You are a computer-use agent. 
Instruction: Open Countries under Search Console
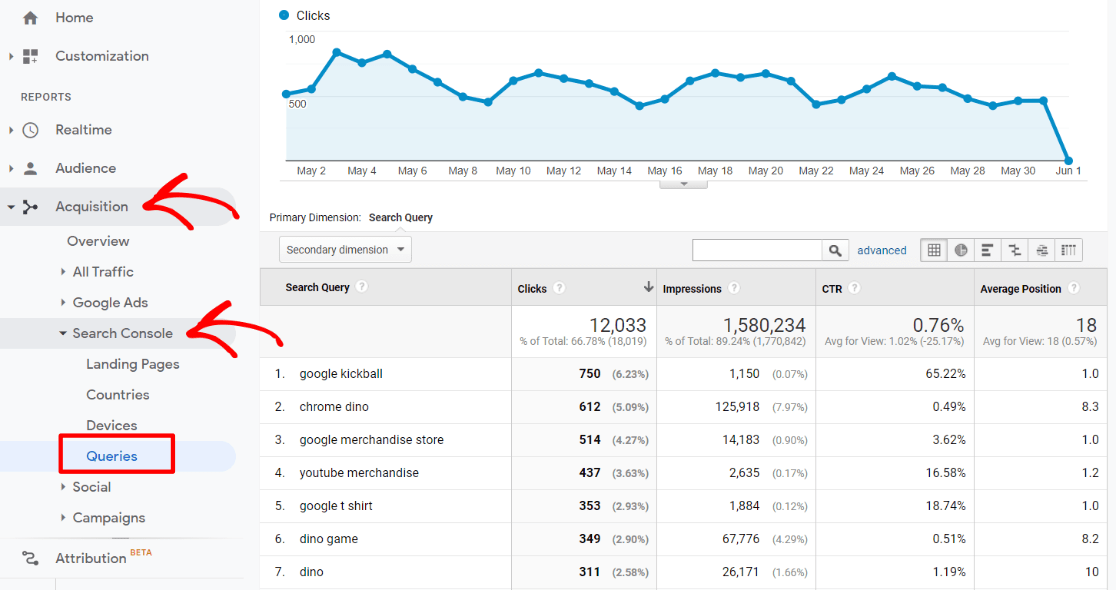[x=117, y=395]
